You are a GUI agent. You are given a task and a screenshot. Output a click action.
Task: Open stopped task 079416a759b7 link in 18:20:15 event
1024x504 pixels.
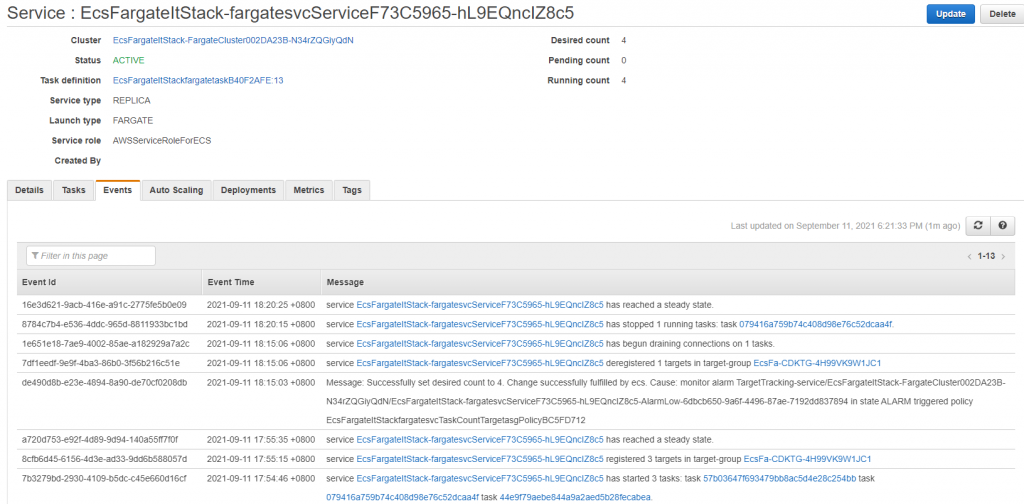816,324
